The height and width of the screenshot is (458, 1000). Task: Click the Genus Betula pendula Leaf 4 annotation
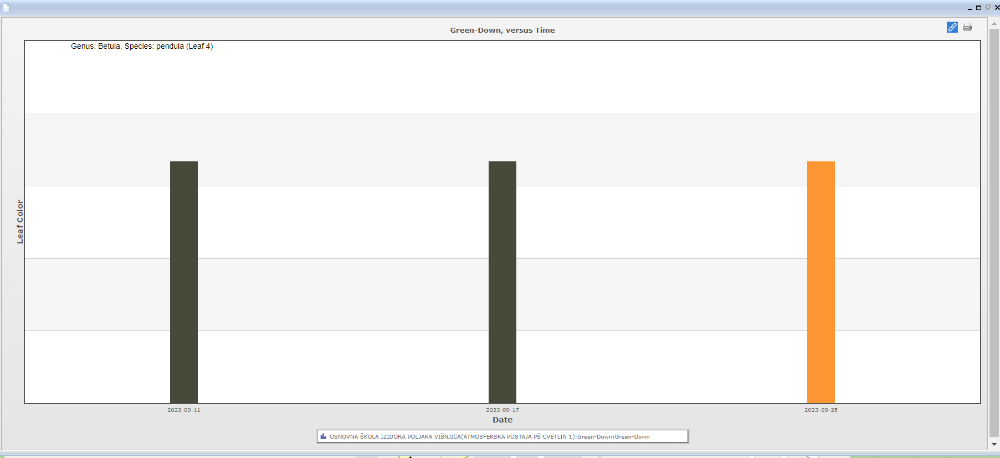point(142,46)
